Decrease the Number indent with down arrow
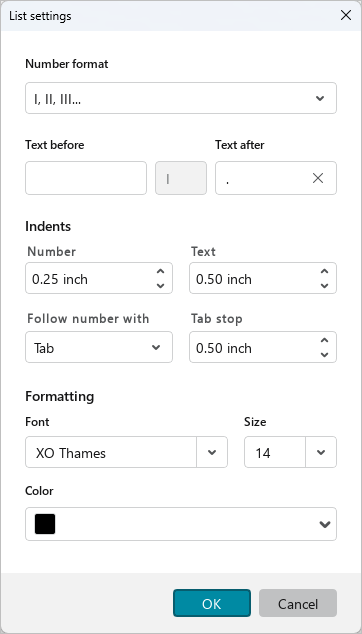 click(161, 285)
